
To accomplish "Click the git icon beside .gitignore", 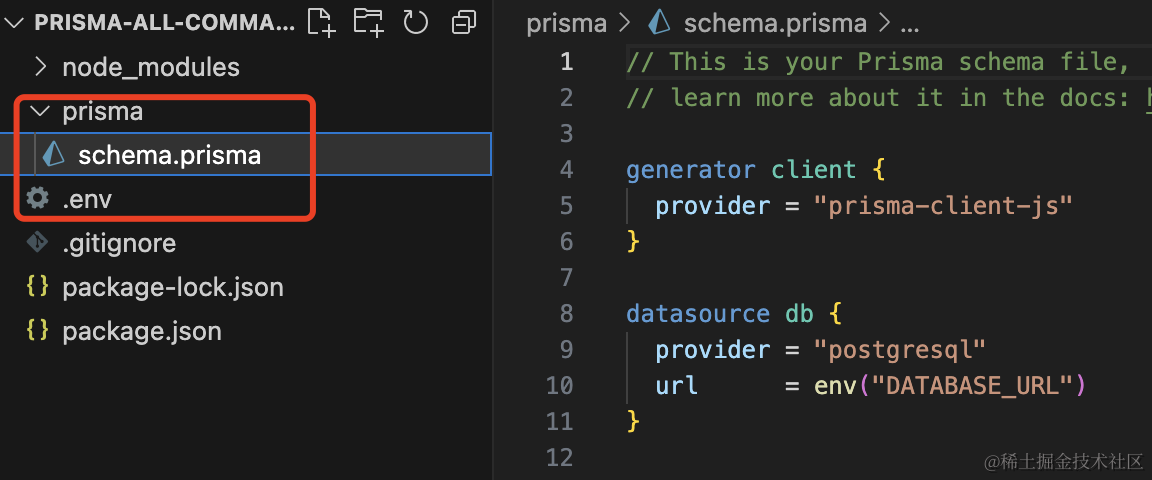I will pos(38,243).
